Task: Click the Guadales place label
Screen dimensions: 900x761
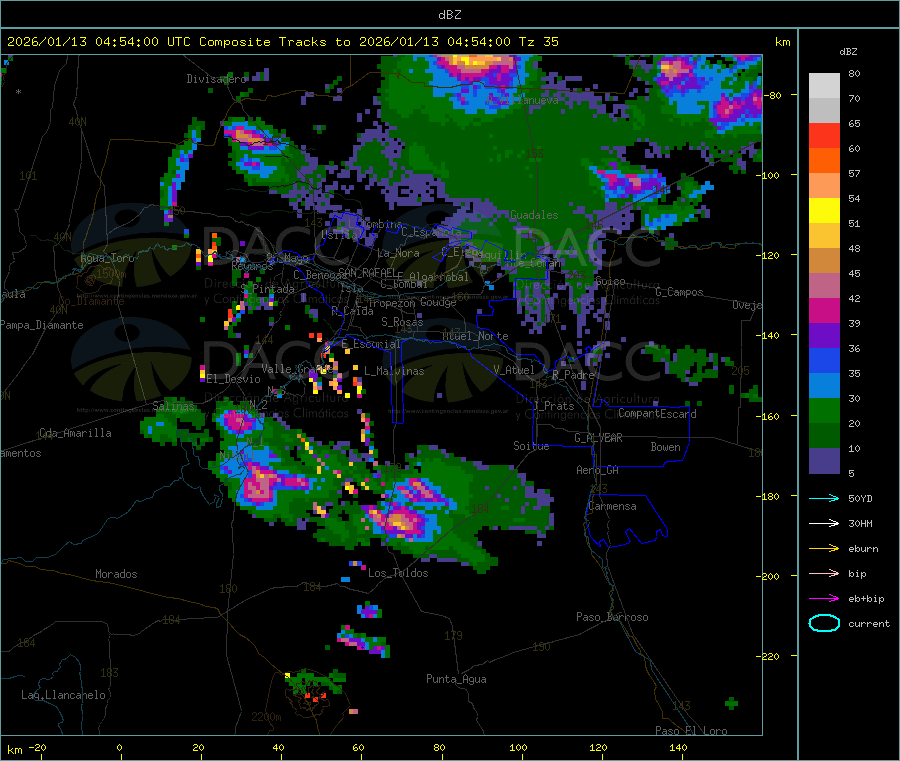Action: (x=534, y=215)
